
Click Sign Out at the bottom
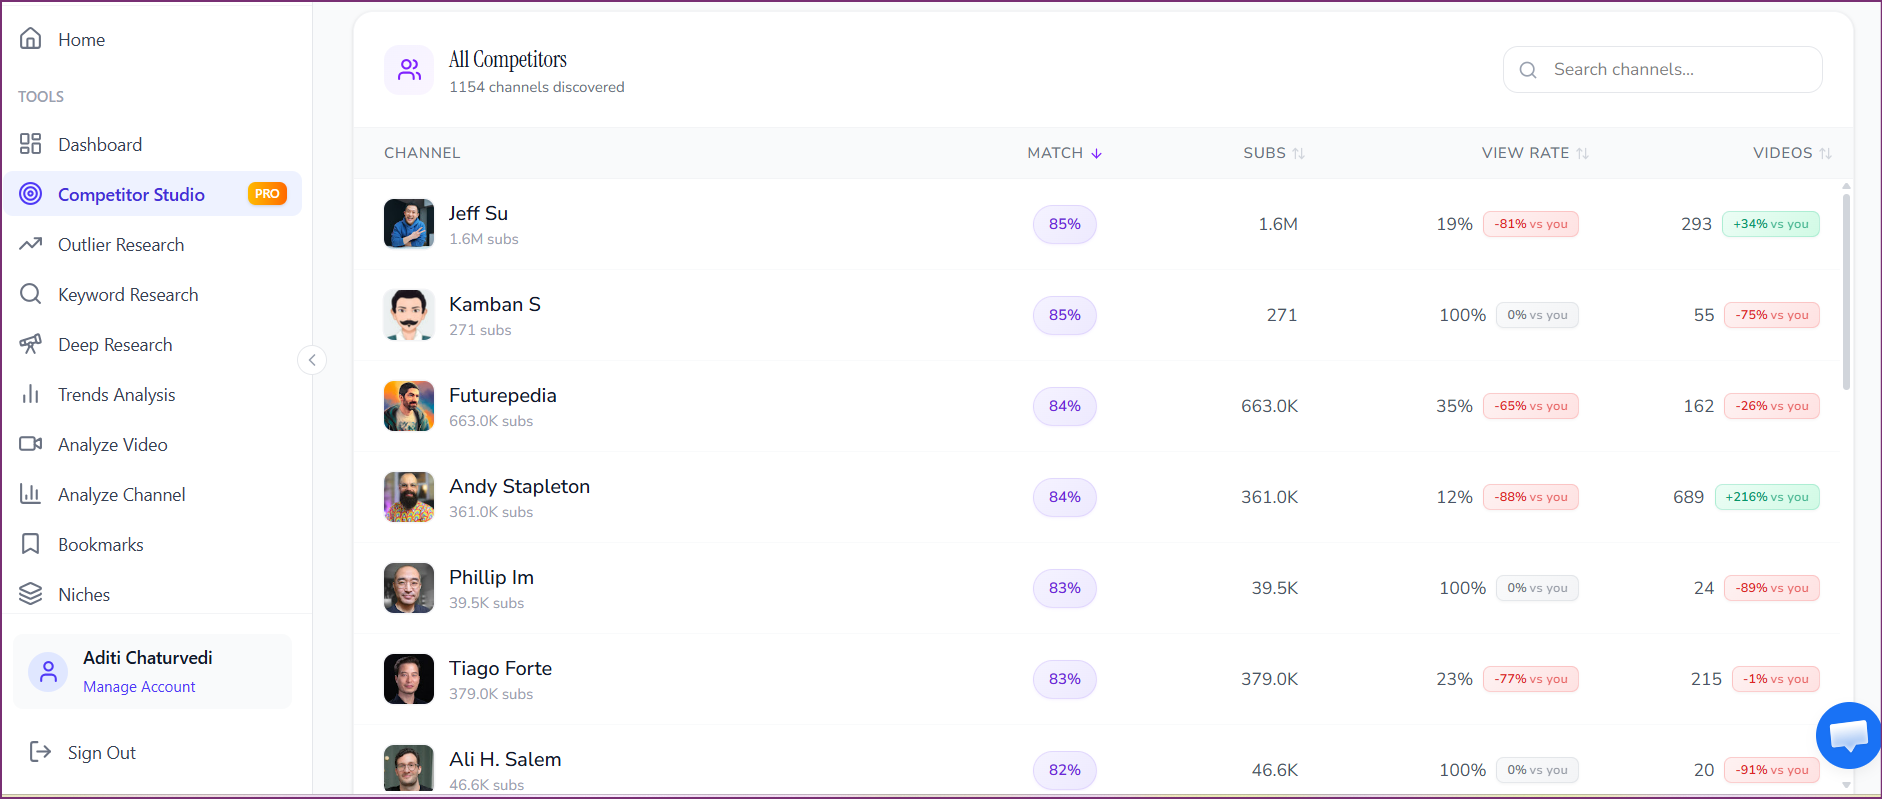[101, 752]
